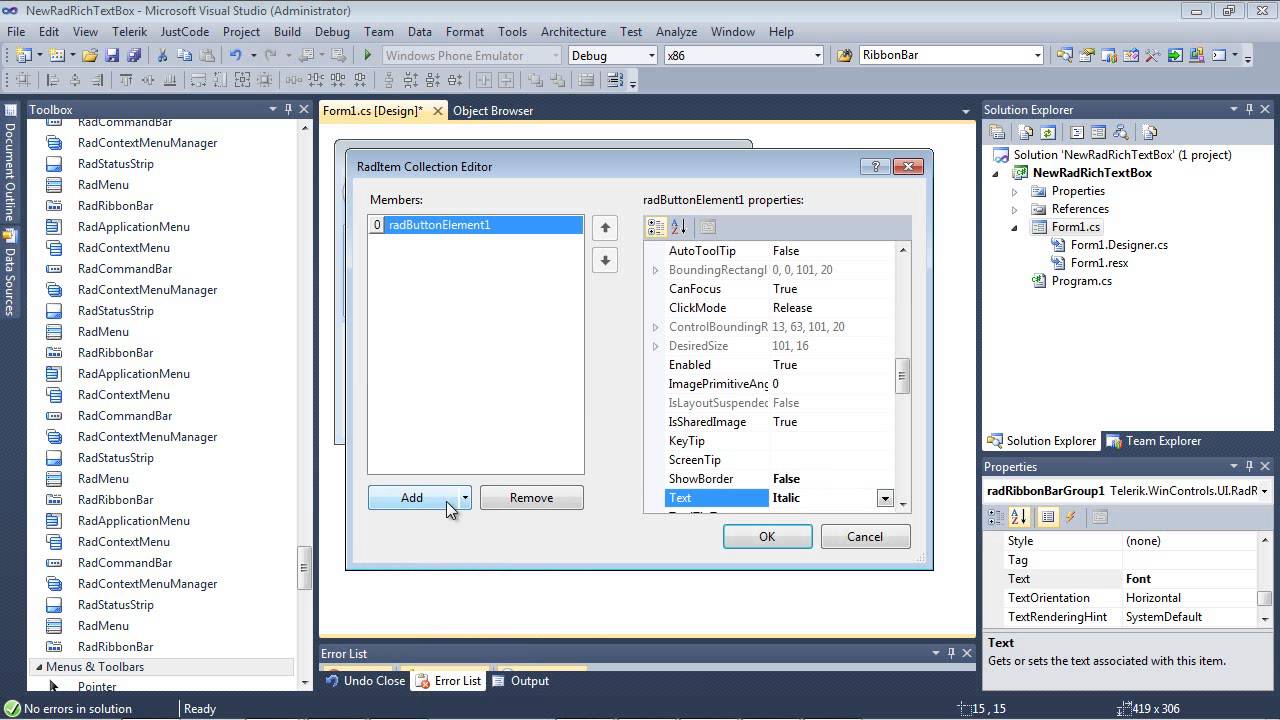The image size is (1280, 720).
Task: Expand the References node
Action: pos(1014,209)
